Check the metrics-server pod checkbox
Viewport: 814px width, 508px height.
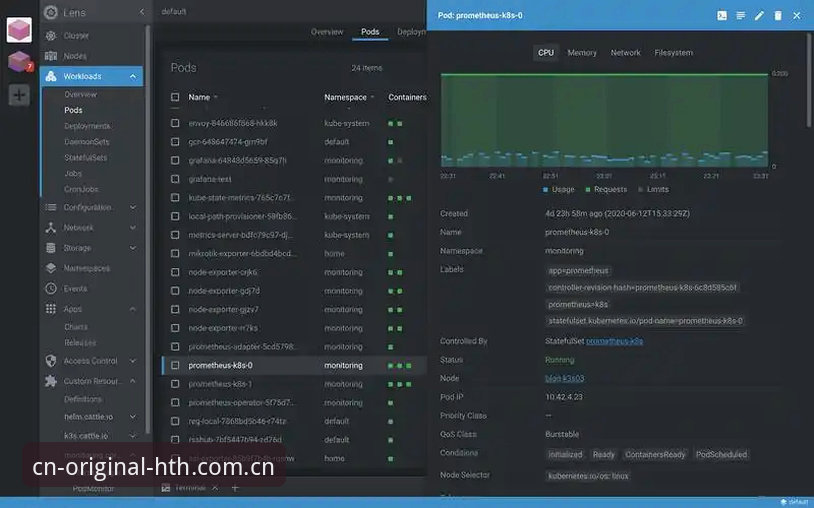pos(175,235)
